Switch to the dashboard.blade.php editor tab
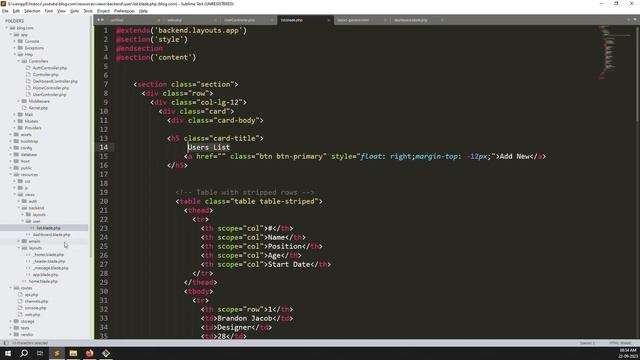 point(411,20)
